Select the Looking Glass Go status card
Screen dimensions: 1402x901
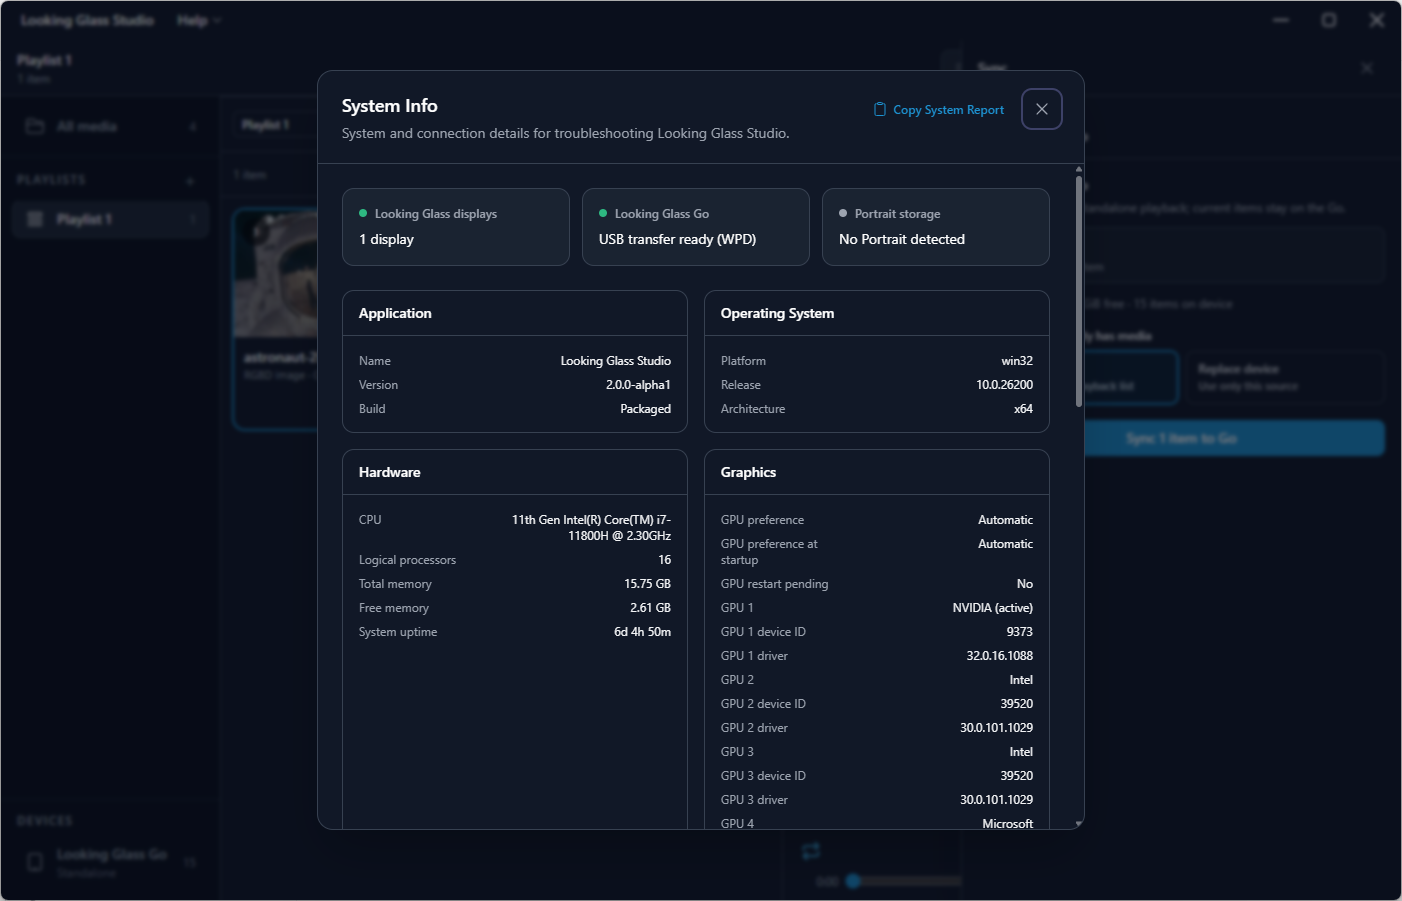tap(696, 227)
